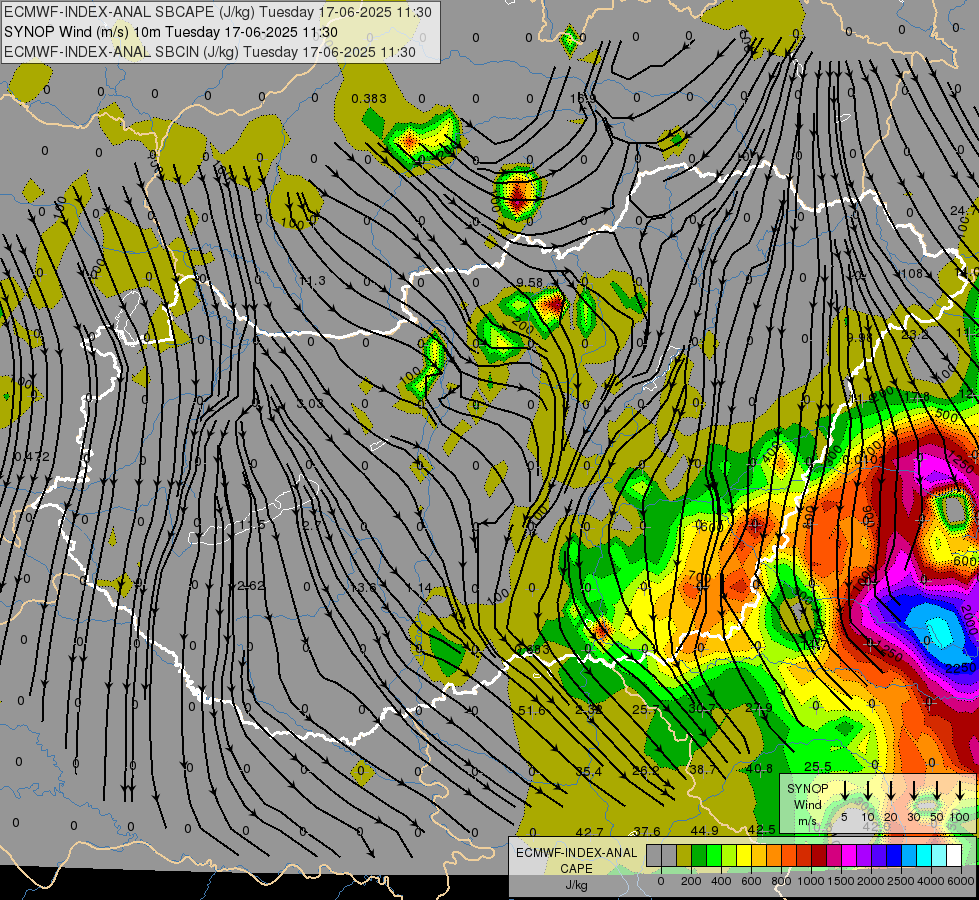Click the '6000' tick label in CAPE legend
The width and height of the screenshot is (979, 900).
coord(962,881)
